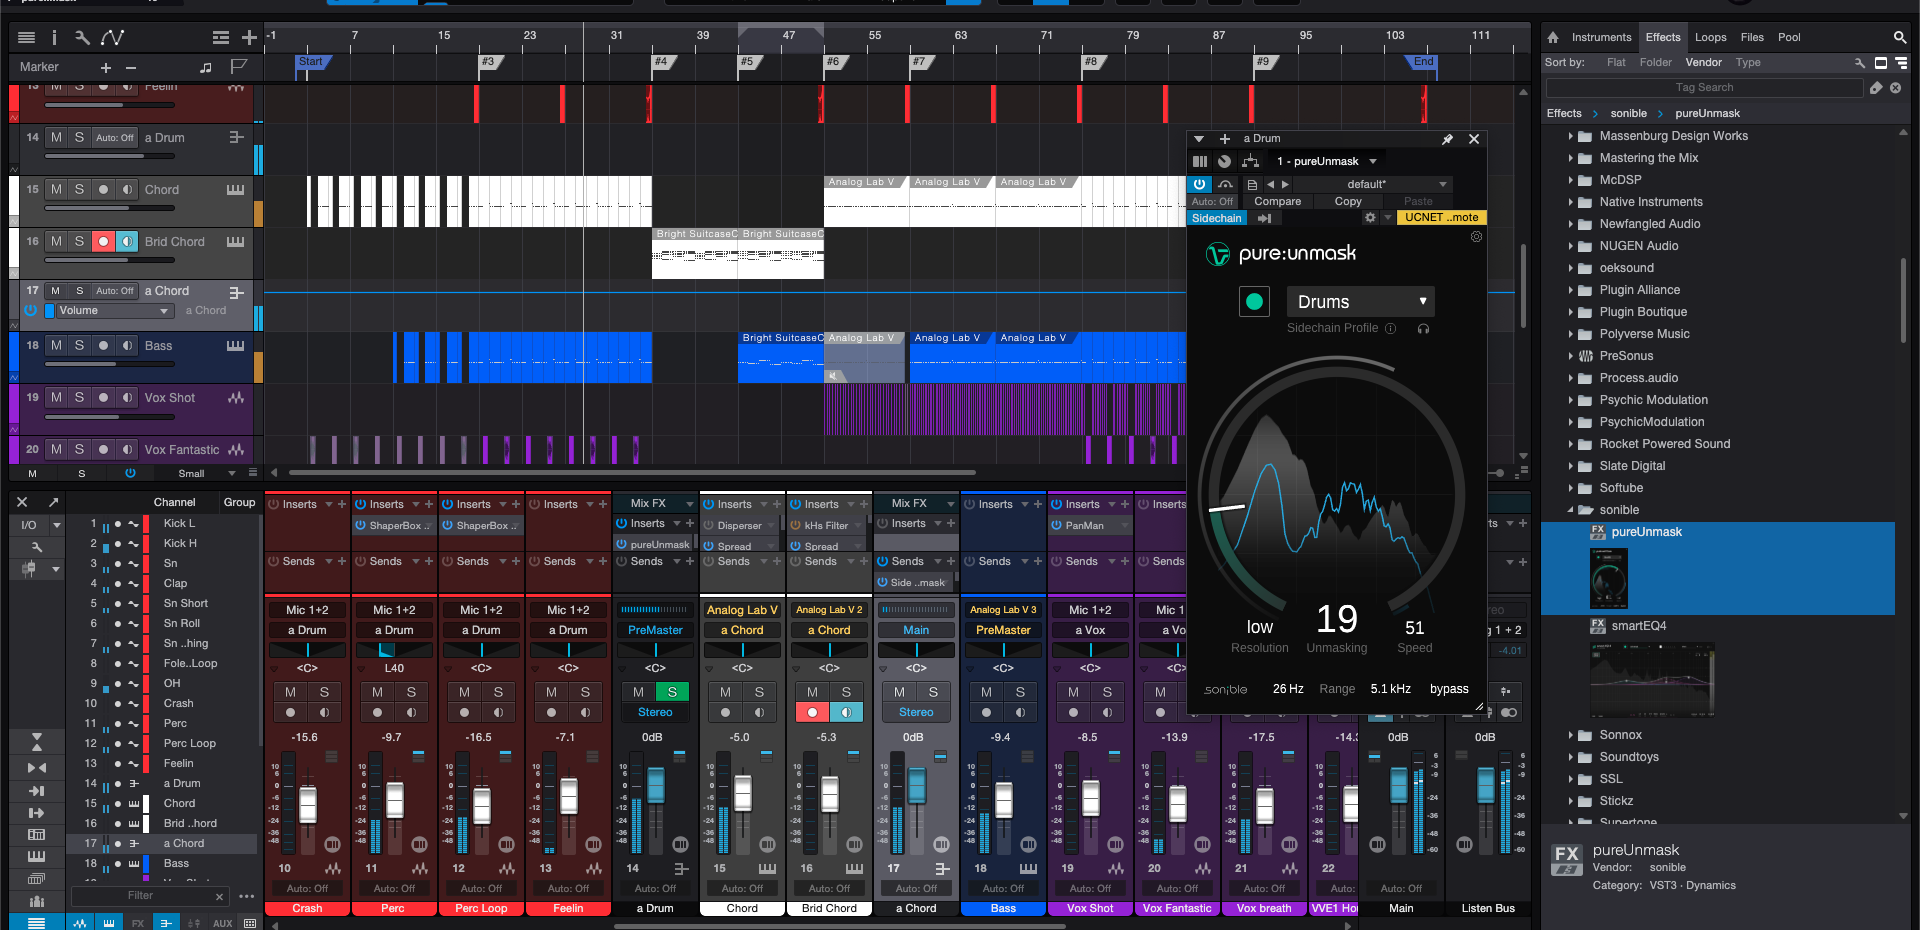Click the UCNET remote button

click(1441, 217)
